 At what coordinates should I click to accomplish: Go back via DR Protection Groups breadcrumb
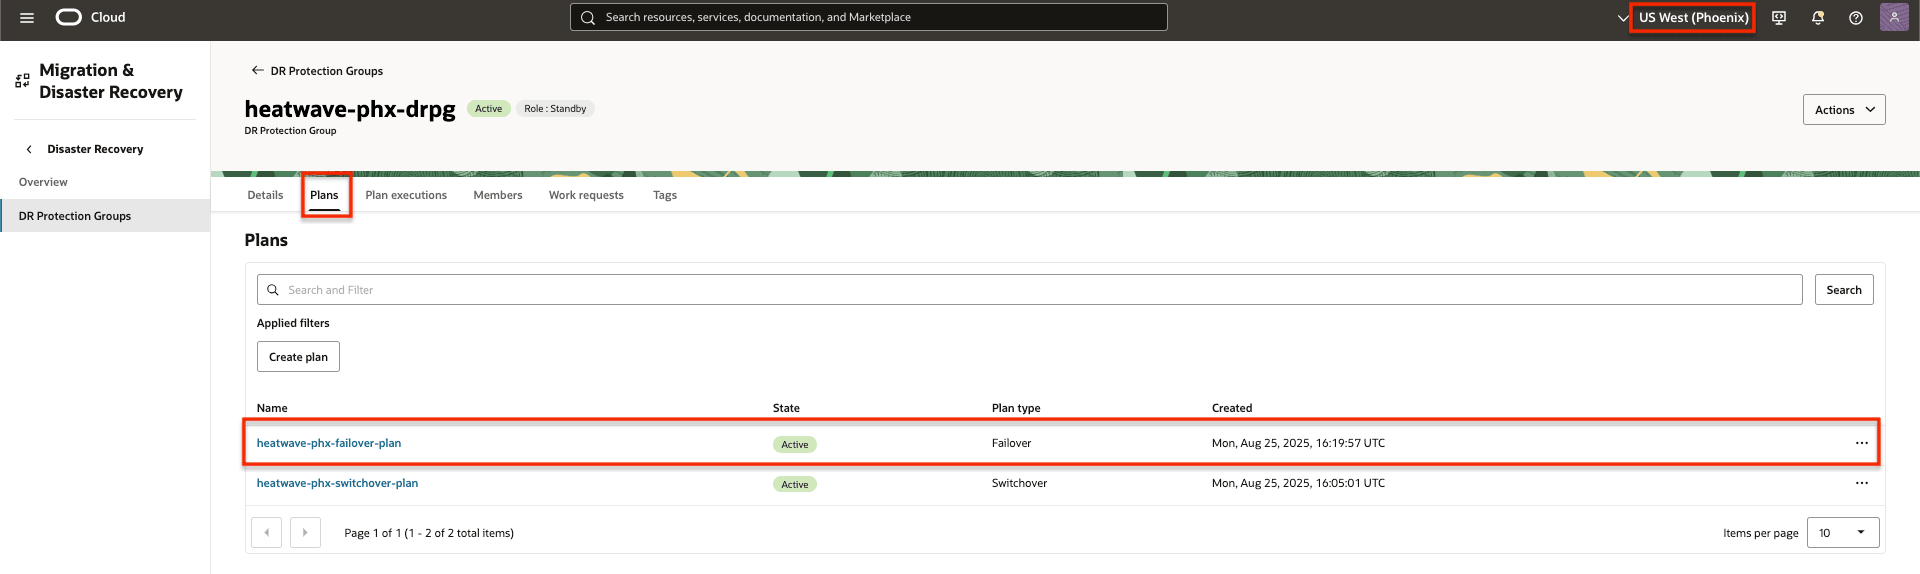click(x=327, y=71)
